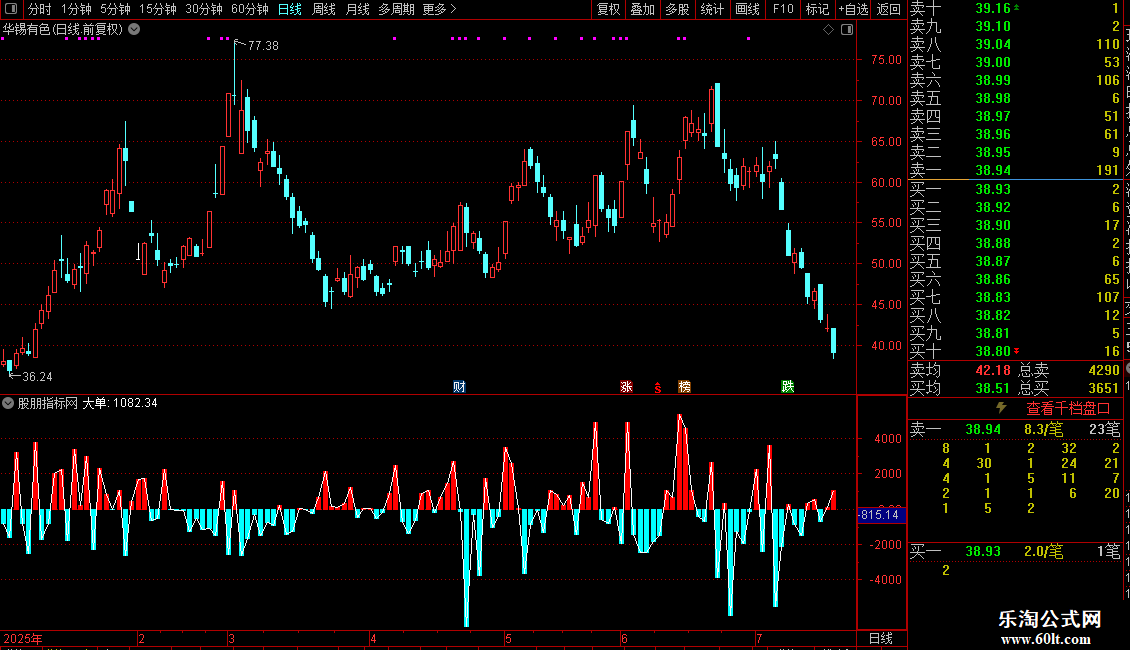This screenshot has height=650, width=1130.
Task: Open the 跌 limit-down event marker
Action: coord(788,387)
